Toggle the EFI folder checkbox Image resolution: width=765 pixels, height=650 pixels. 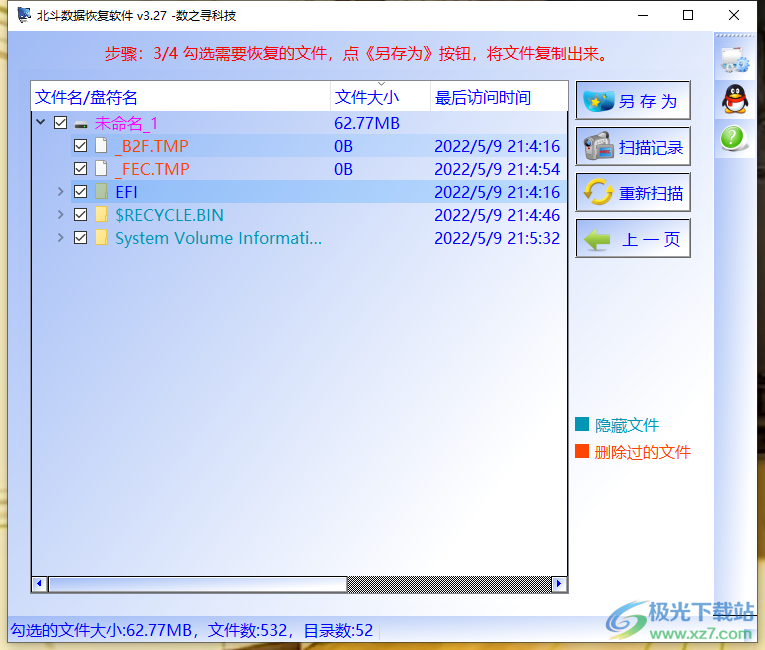(81, 191)
